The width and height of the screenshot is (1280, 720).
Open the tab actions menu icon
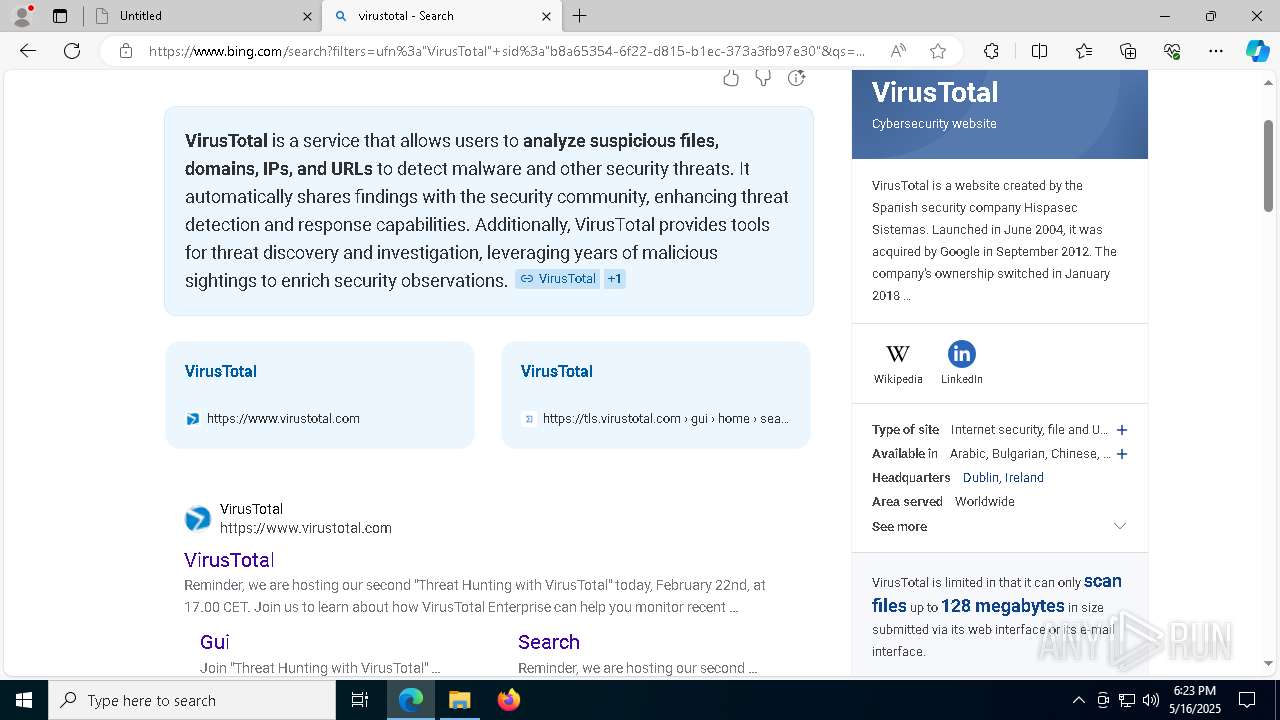coord(60,16)
